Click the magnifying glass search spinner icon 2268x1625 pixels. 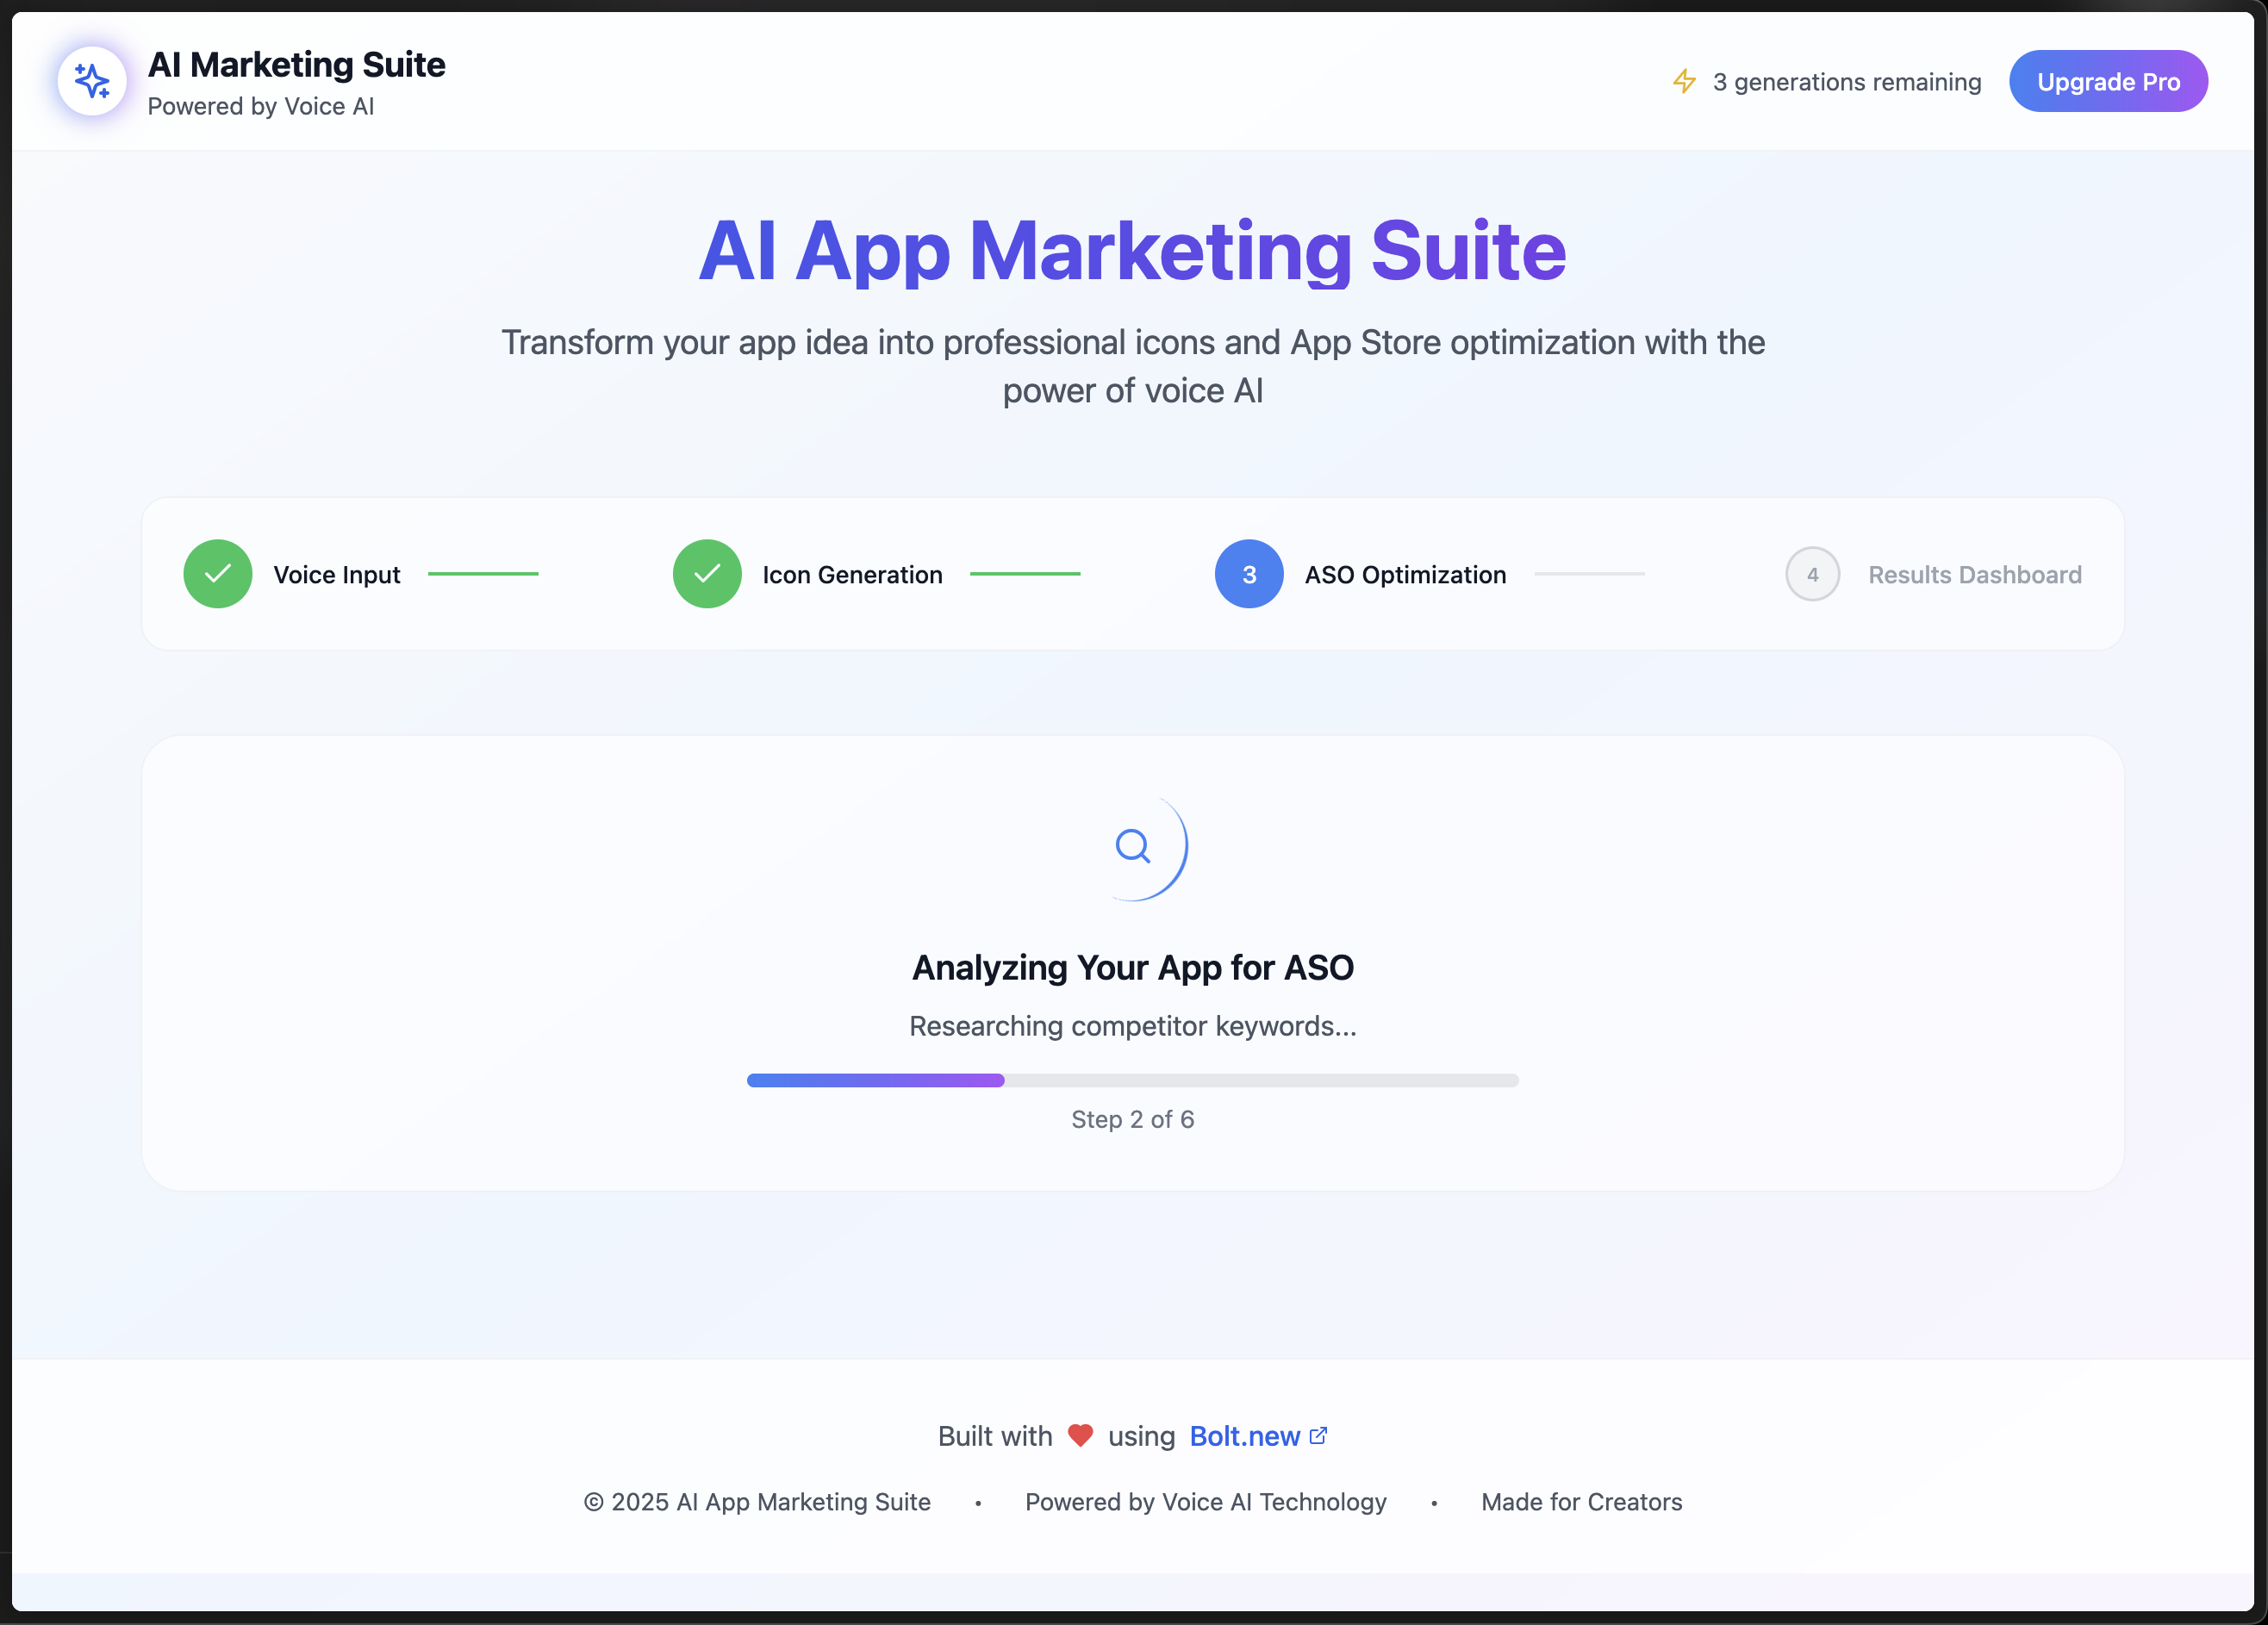1133,847
